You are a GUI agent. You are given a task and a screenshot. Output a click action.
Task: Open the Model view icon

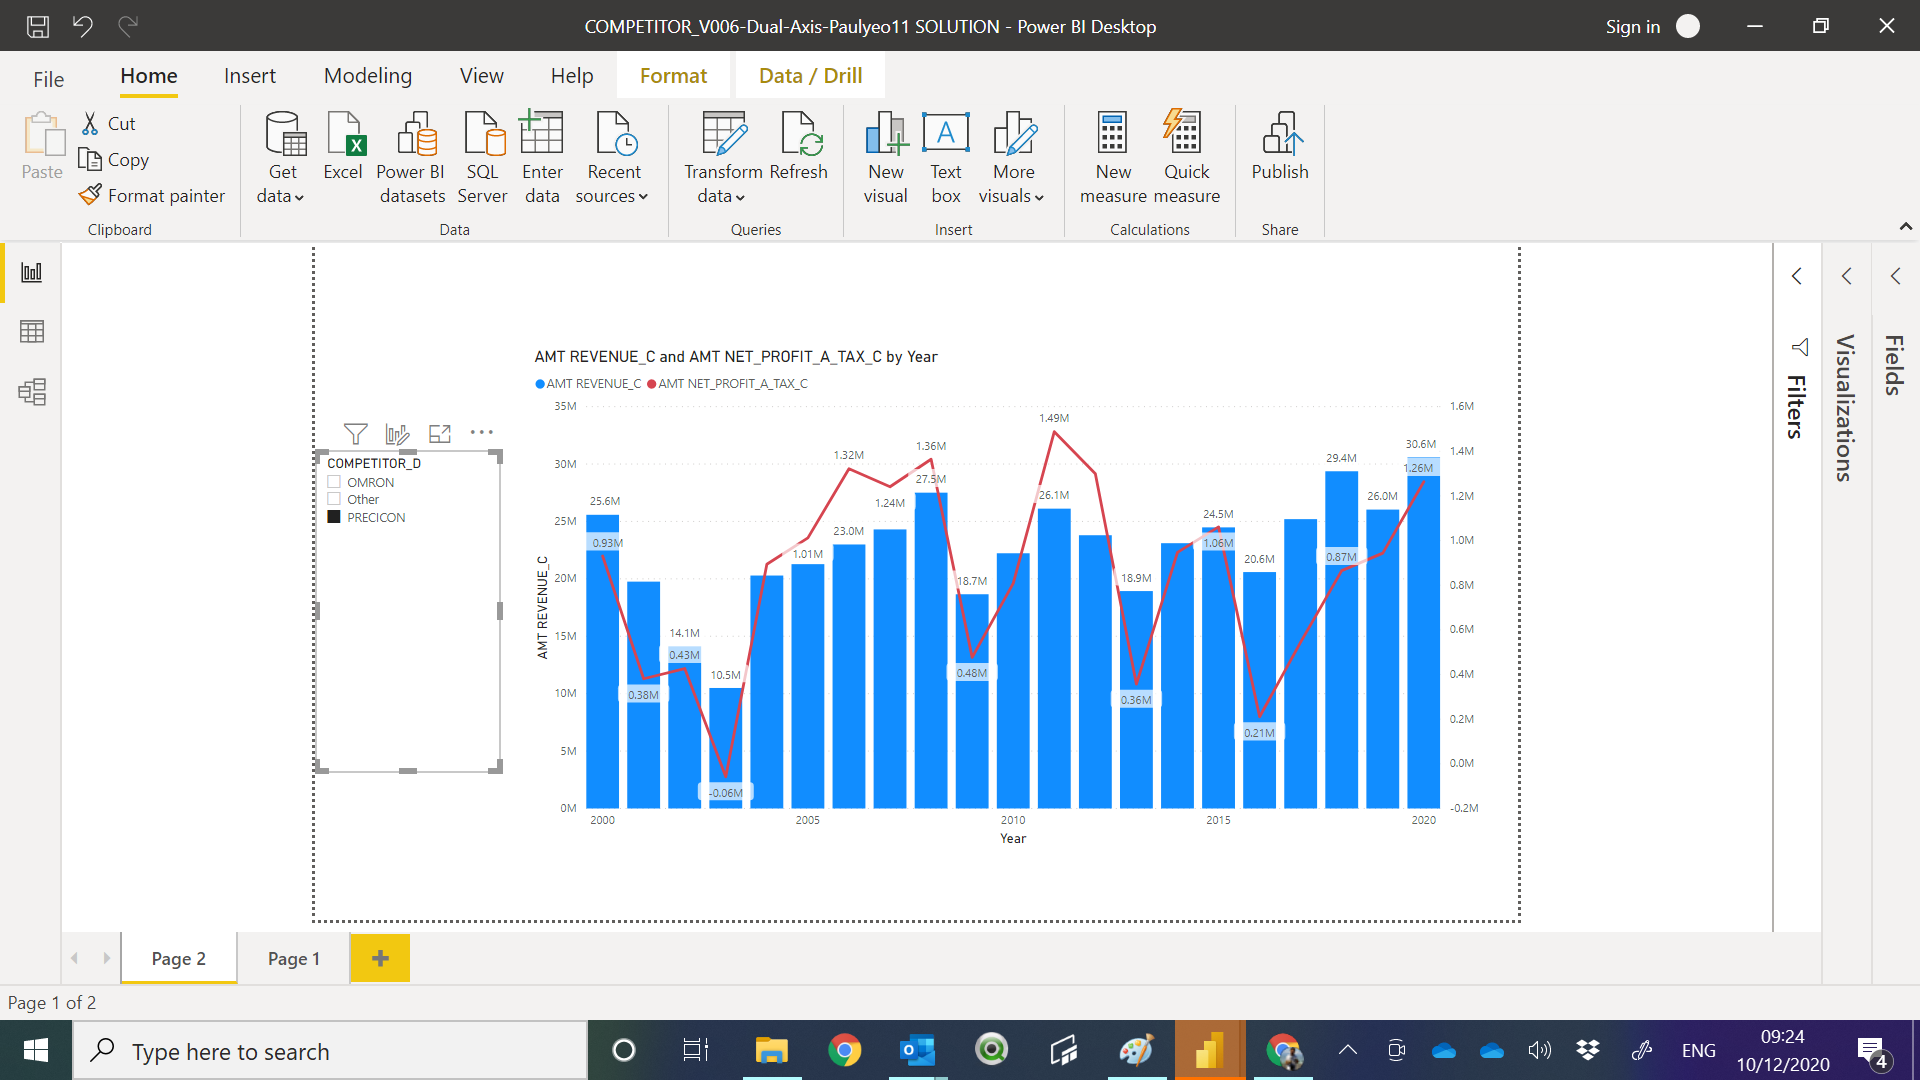(32, 391)
